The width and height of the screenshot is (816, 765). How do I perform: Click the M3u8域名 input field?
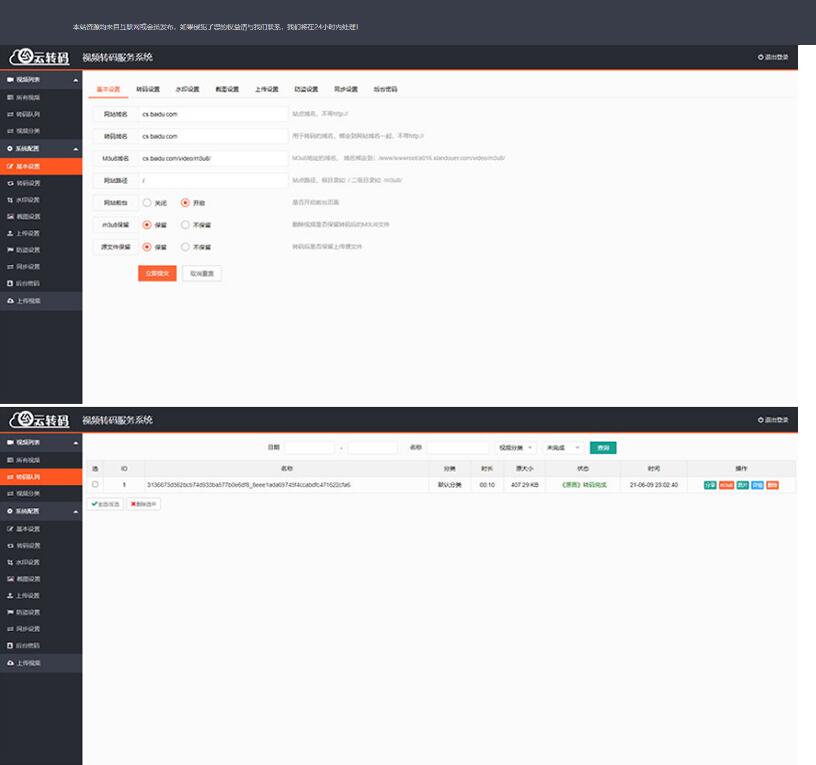click(x=212, y=158)
